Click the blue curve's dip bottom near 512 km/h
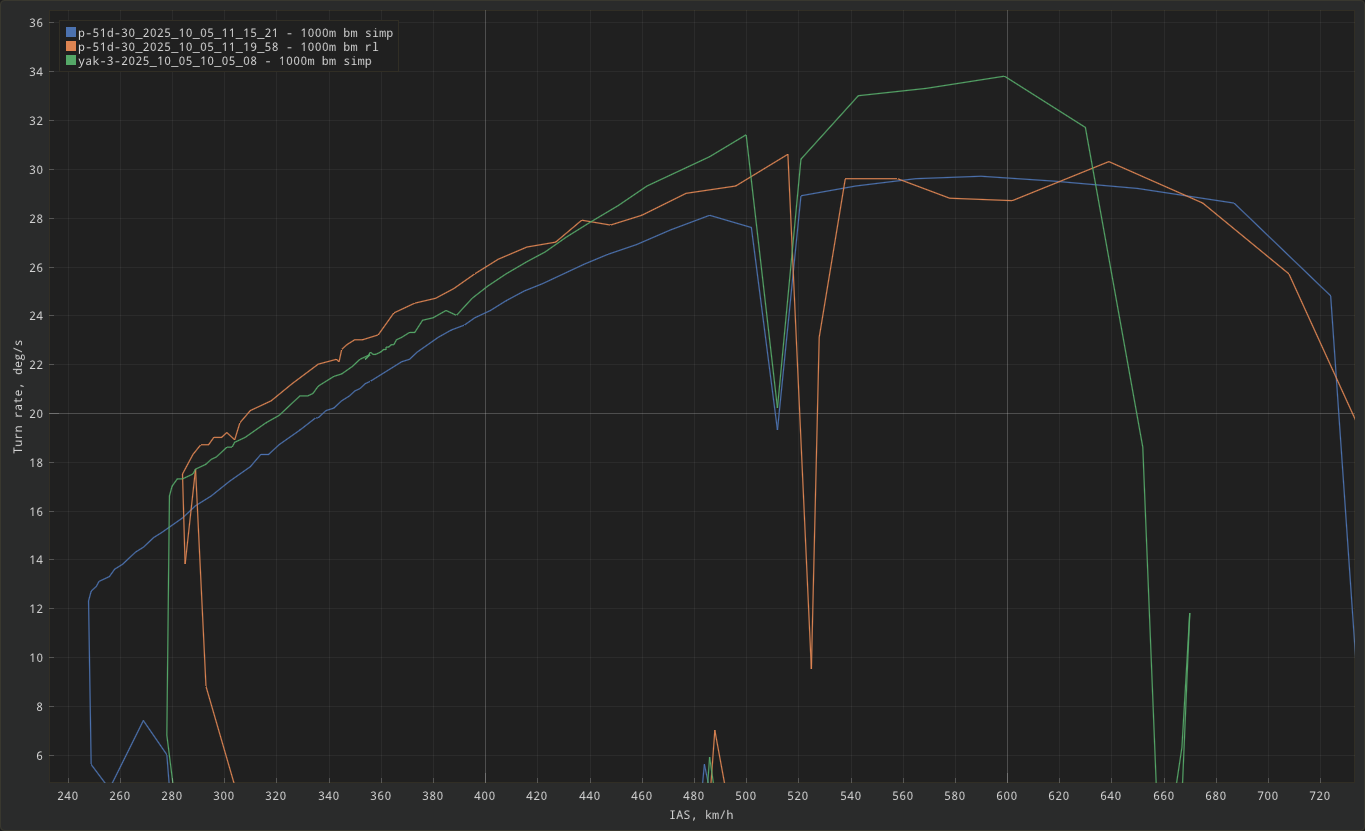1365x831 pixels. coord(777,429)
